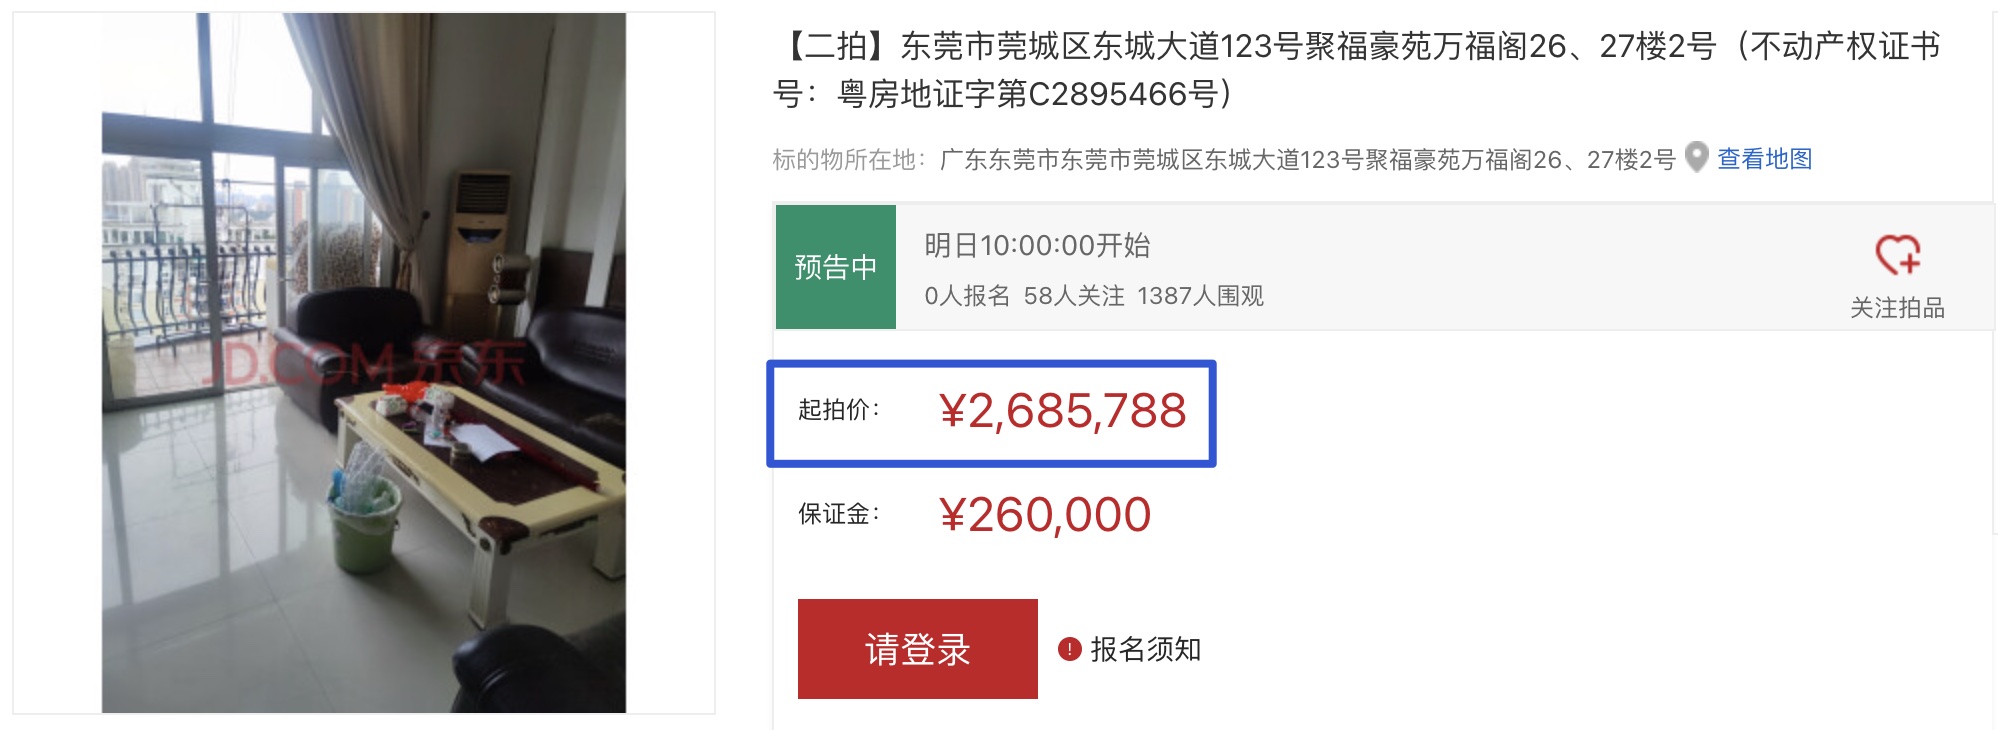This screenshot has width=1998, height=730.
Task: Click the JD.COM watermark on the photo
Action: click(364, 364)
